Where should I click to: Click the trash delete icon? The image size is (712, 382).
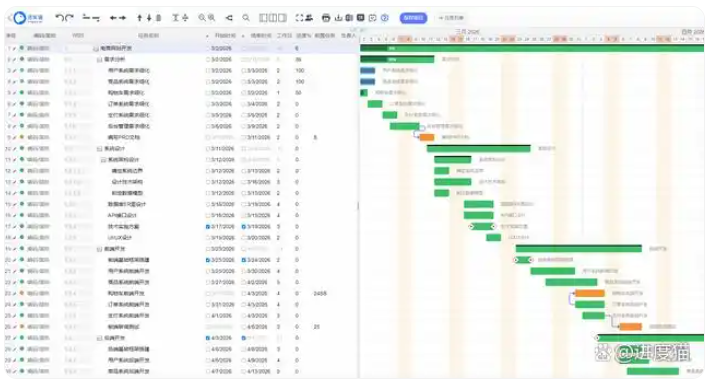click(158, 18)
